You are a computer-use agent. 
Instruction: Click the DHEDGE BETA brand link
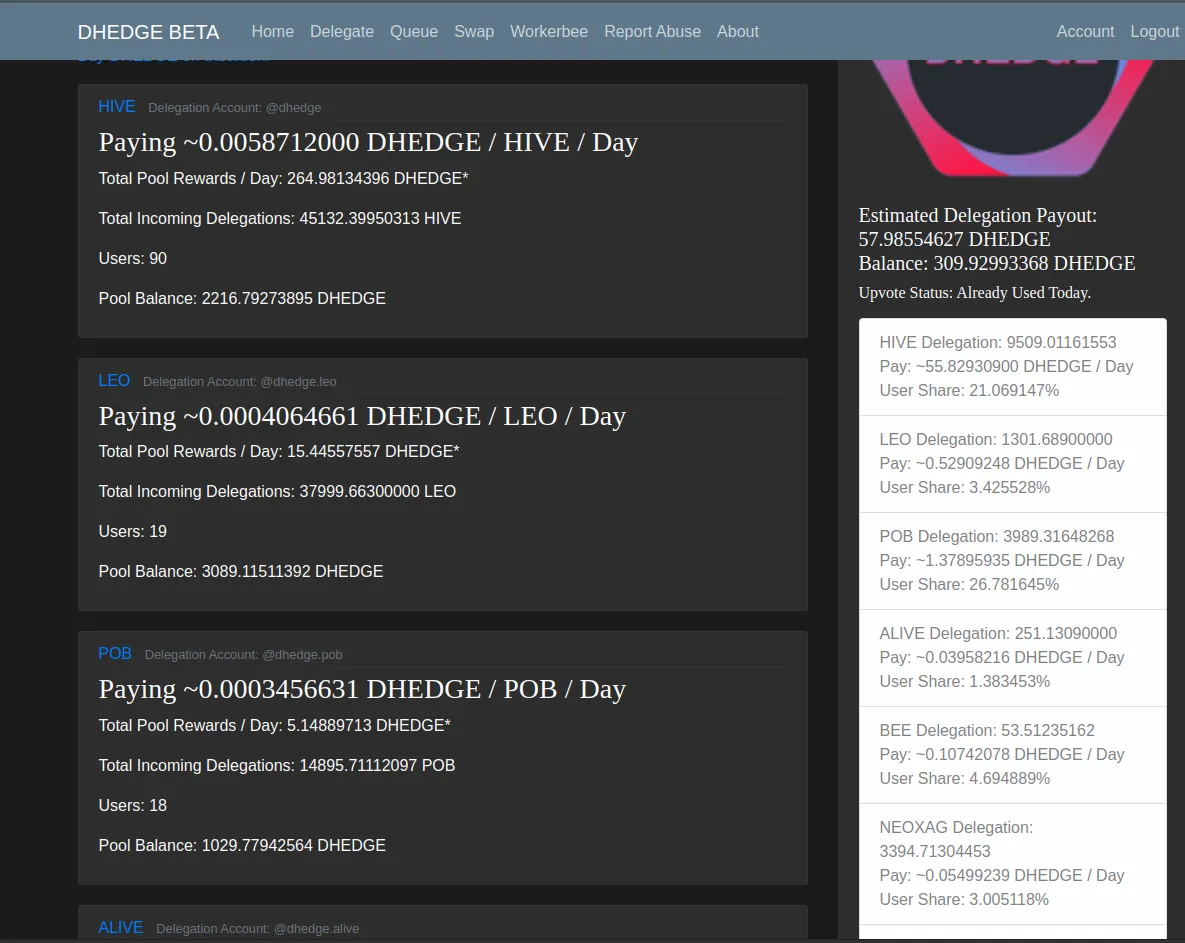coord(148,32)
